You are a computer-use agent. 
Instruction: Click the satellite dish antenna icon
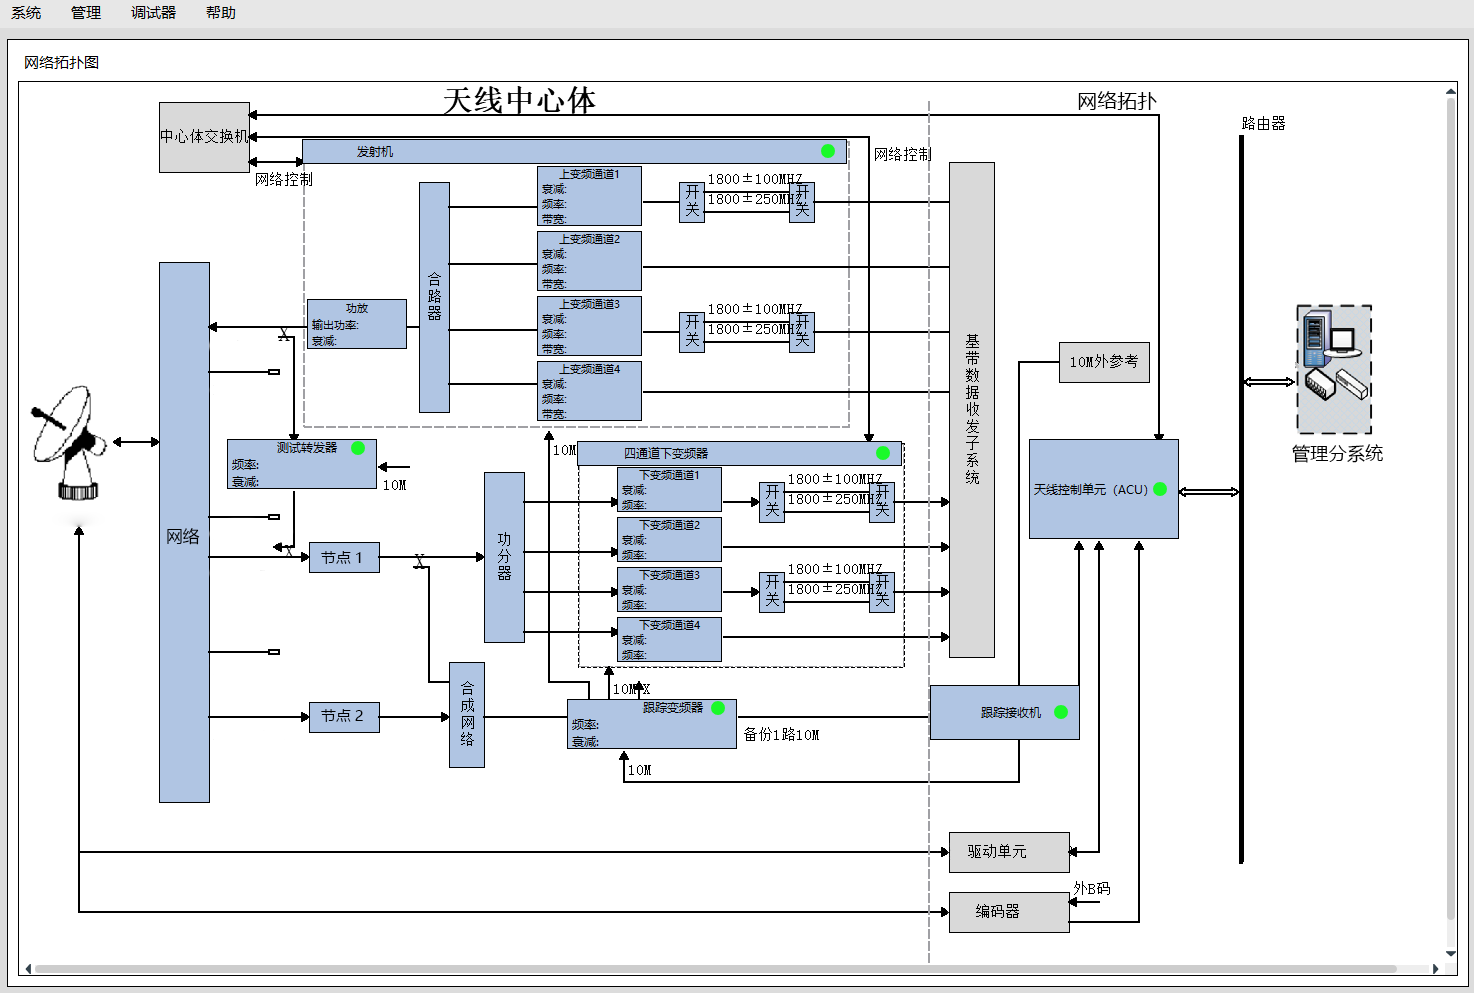[x=68, y=443]
